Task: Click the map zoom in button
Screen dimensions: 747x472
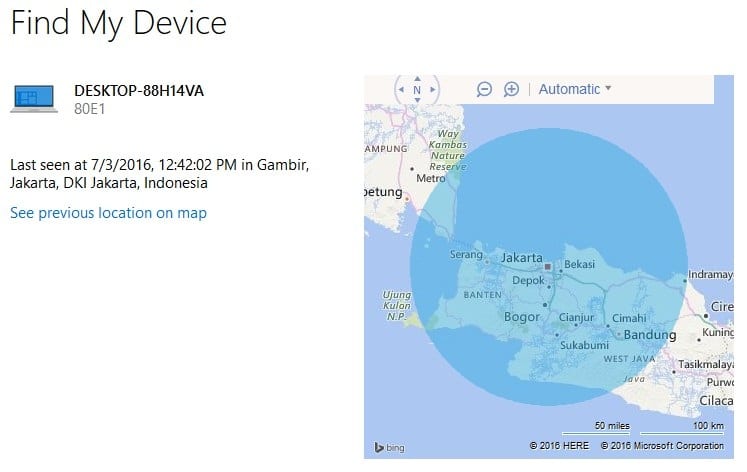Action: (511, 89)
